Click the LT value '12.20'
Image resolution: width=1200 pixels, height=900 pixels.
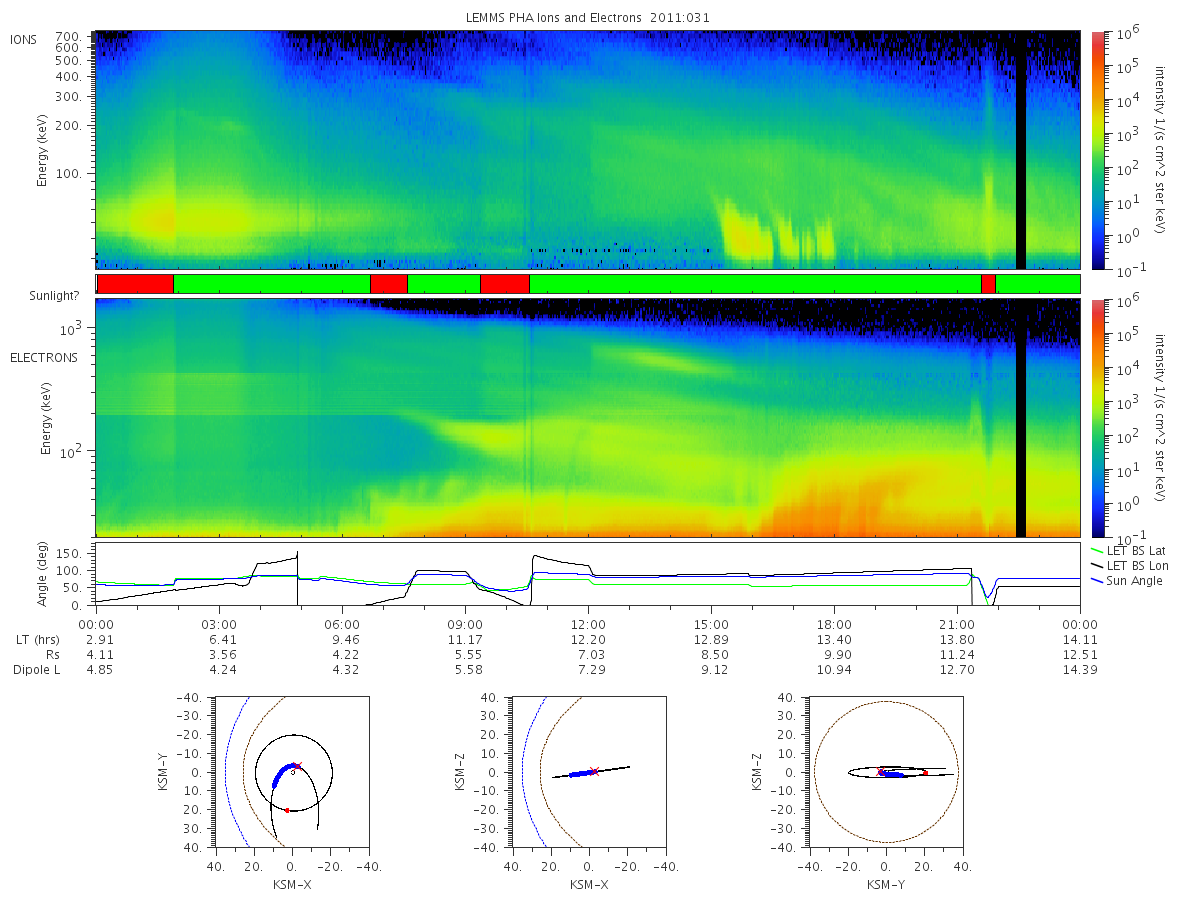[588, 638]
